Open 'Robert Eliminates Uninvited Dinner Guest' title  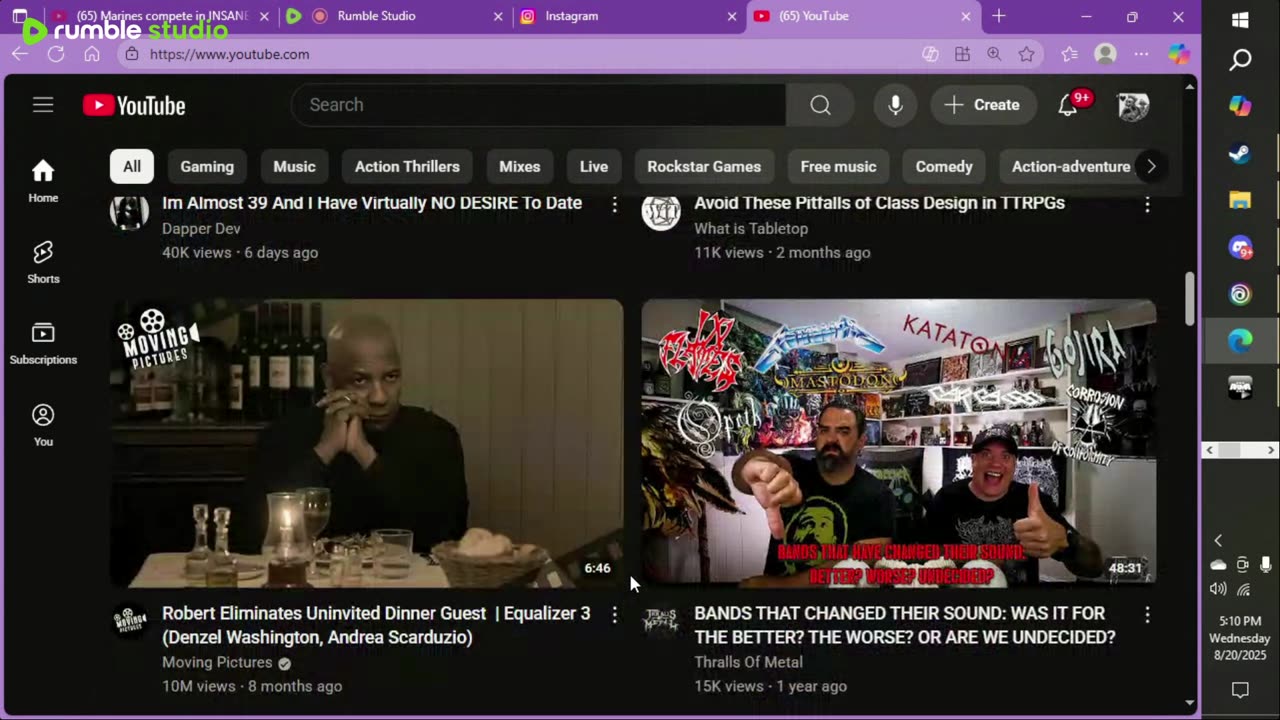tap(376, 625)
